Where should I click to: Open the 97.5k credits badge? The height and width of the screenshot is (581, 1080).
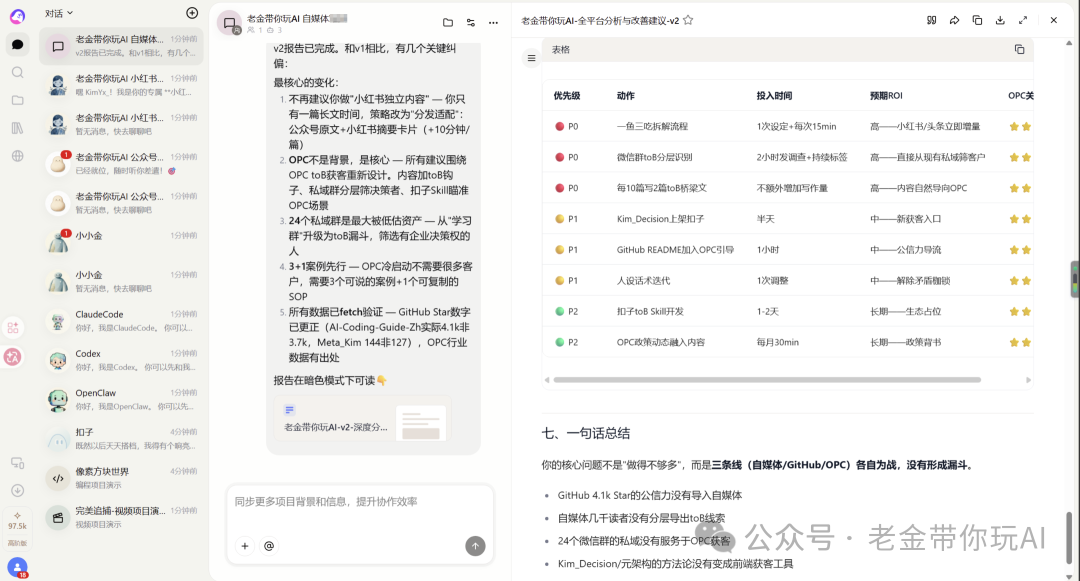pyautogui.click(x=17, y=527)
